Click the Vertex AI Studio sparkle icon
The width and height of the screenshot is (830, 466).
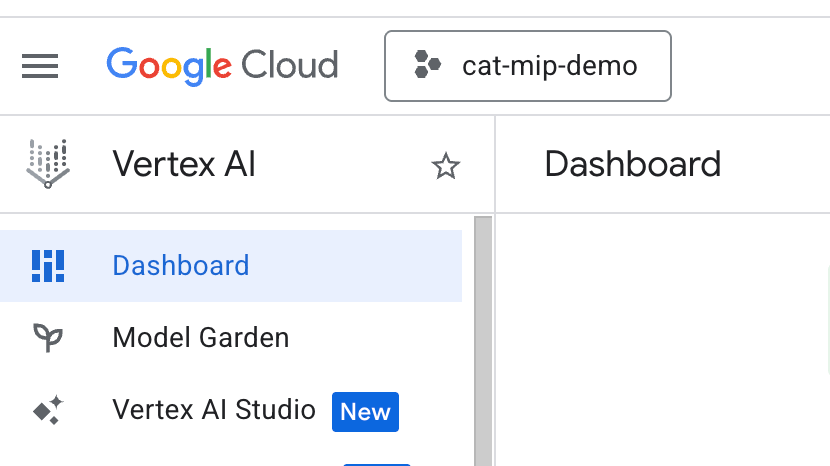click(47, 410)
